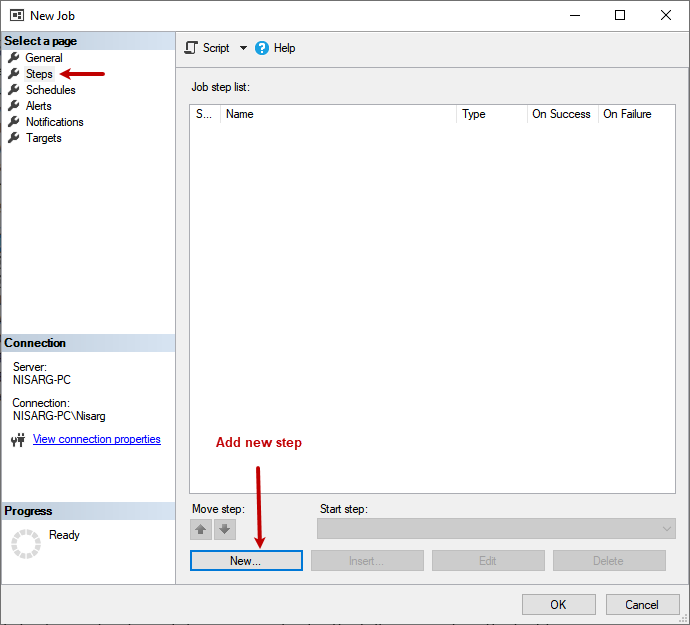
Task: Go to the Schedules page
Action: coord(51,90)
